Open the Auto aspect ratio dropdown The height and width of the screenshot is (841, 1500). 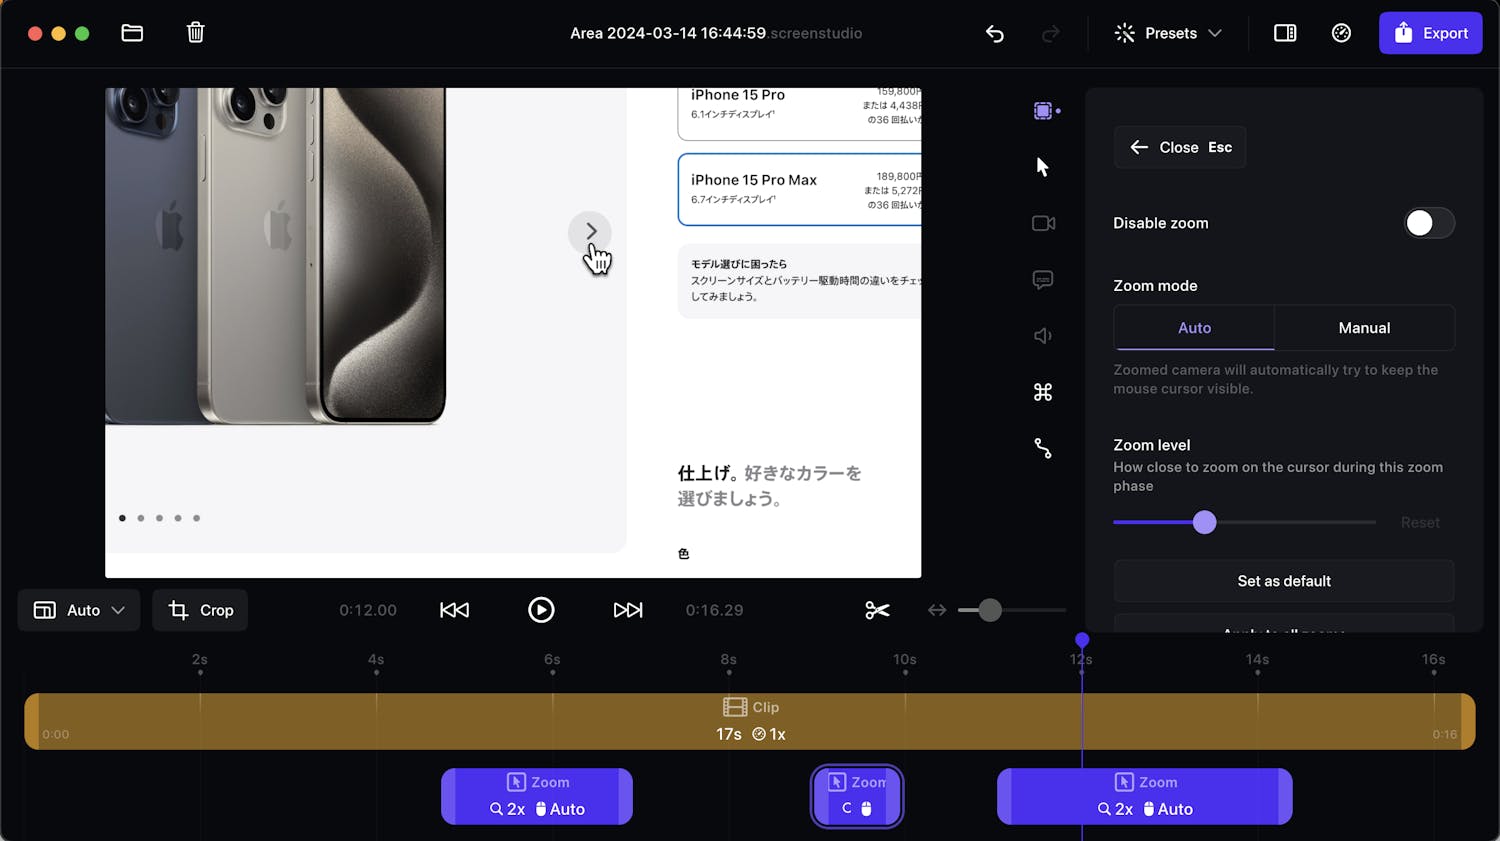click(79, 610)
